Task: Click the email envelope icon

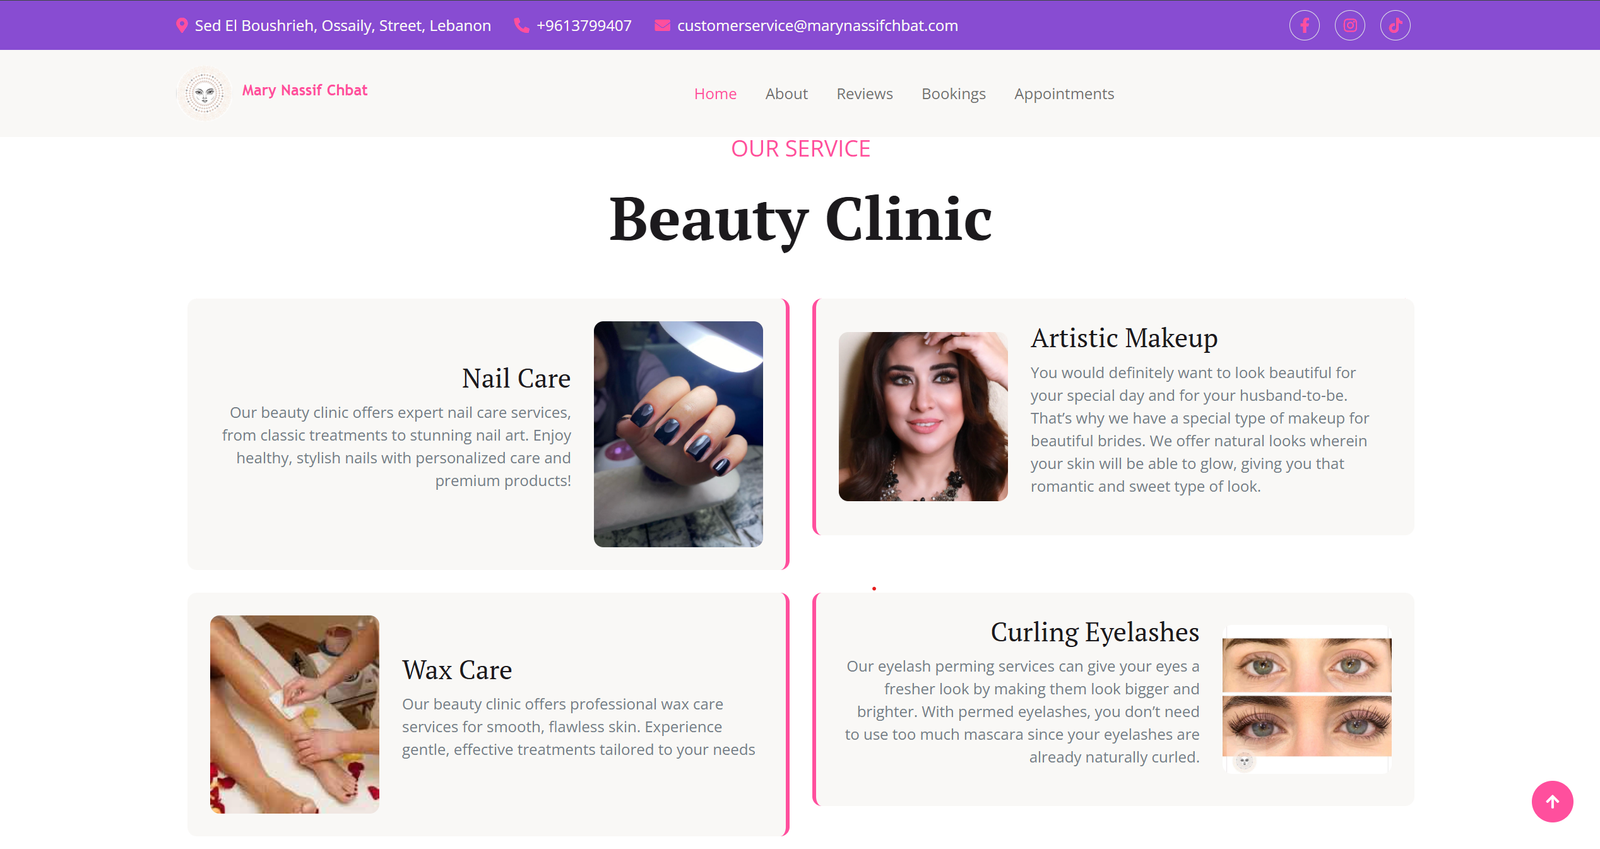Action: pos(662,25)
